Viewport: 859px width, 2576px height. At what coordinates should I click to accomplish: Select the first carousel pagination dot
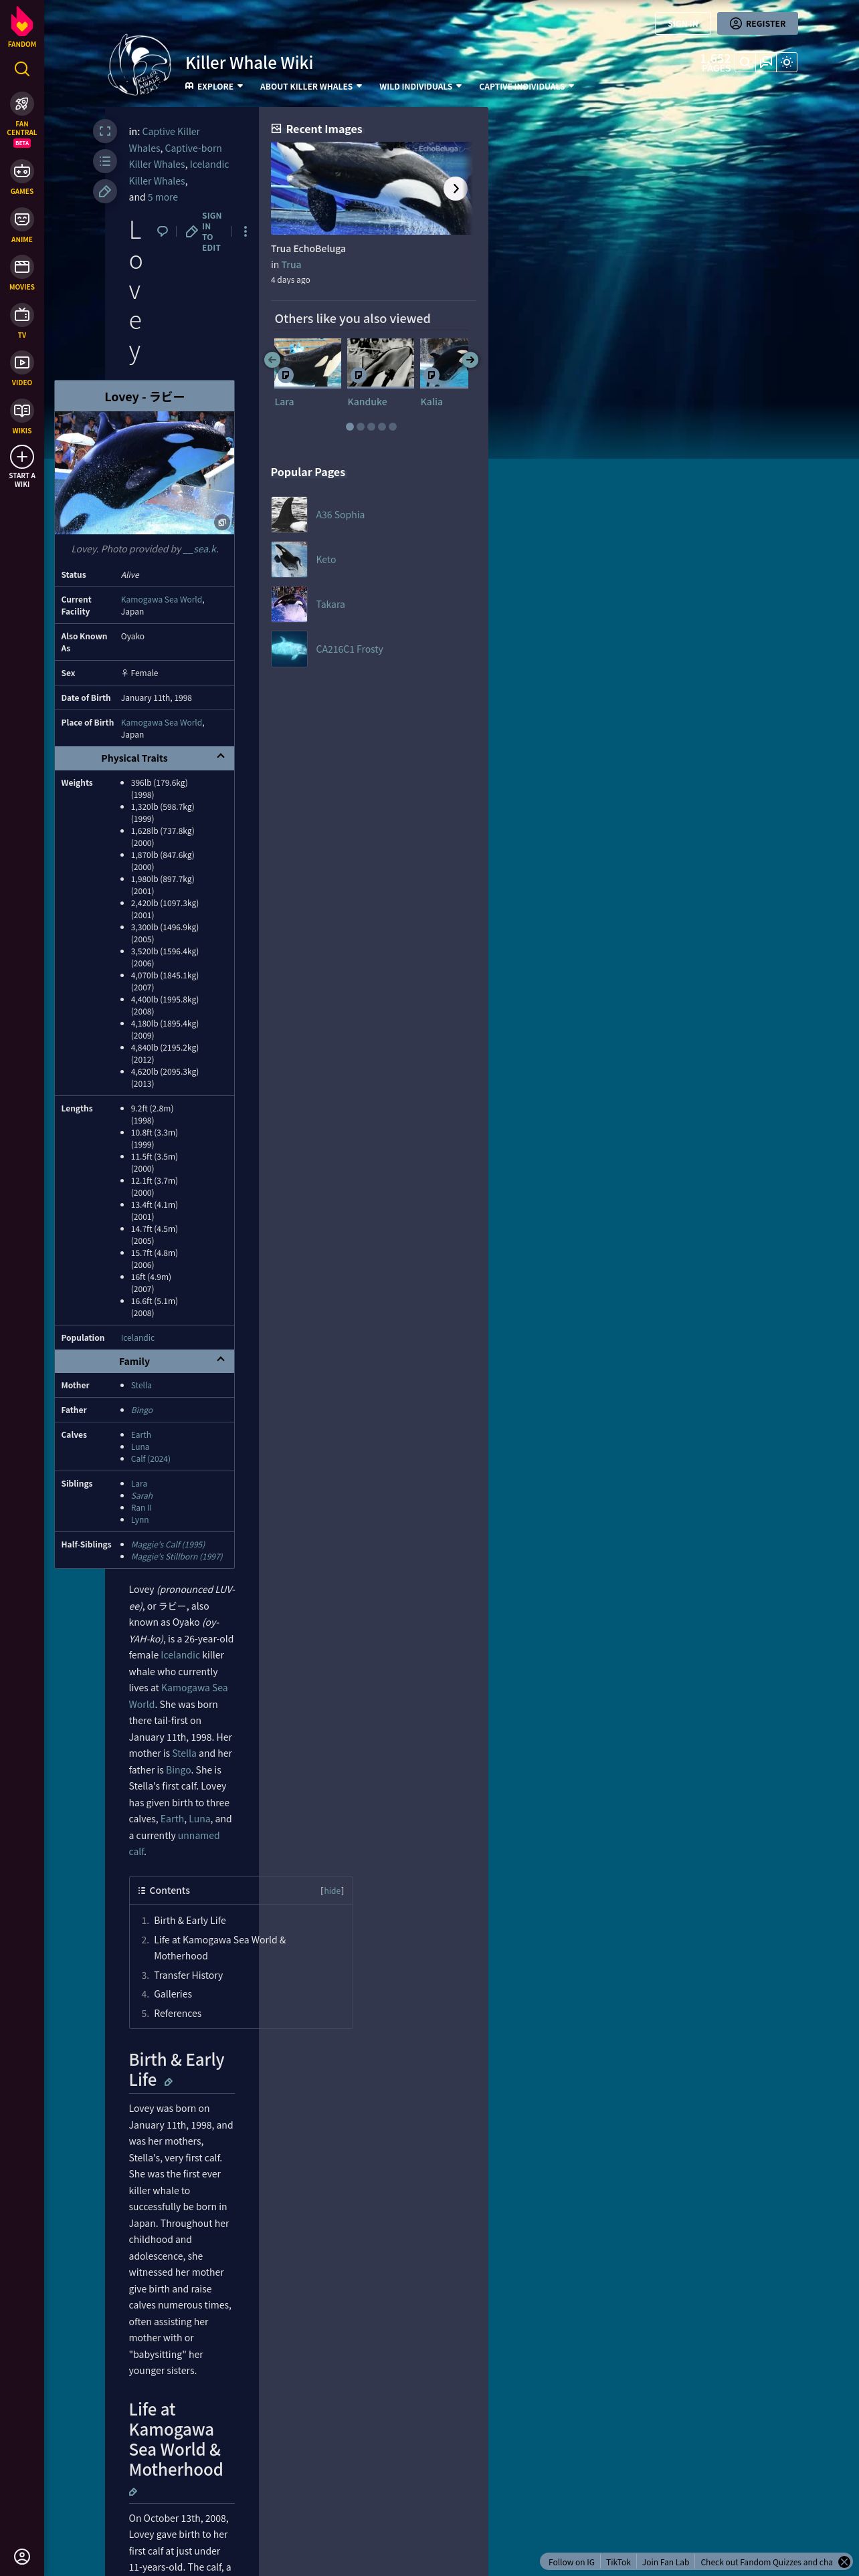pyautogui.click(x=350, y=427)
